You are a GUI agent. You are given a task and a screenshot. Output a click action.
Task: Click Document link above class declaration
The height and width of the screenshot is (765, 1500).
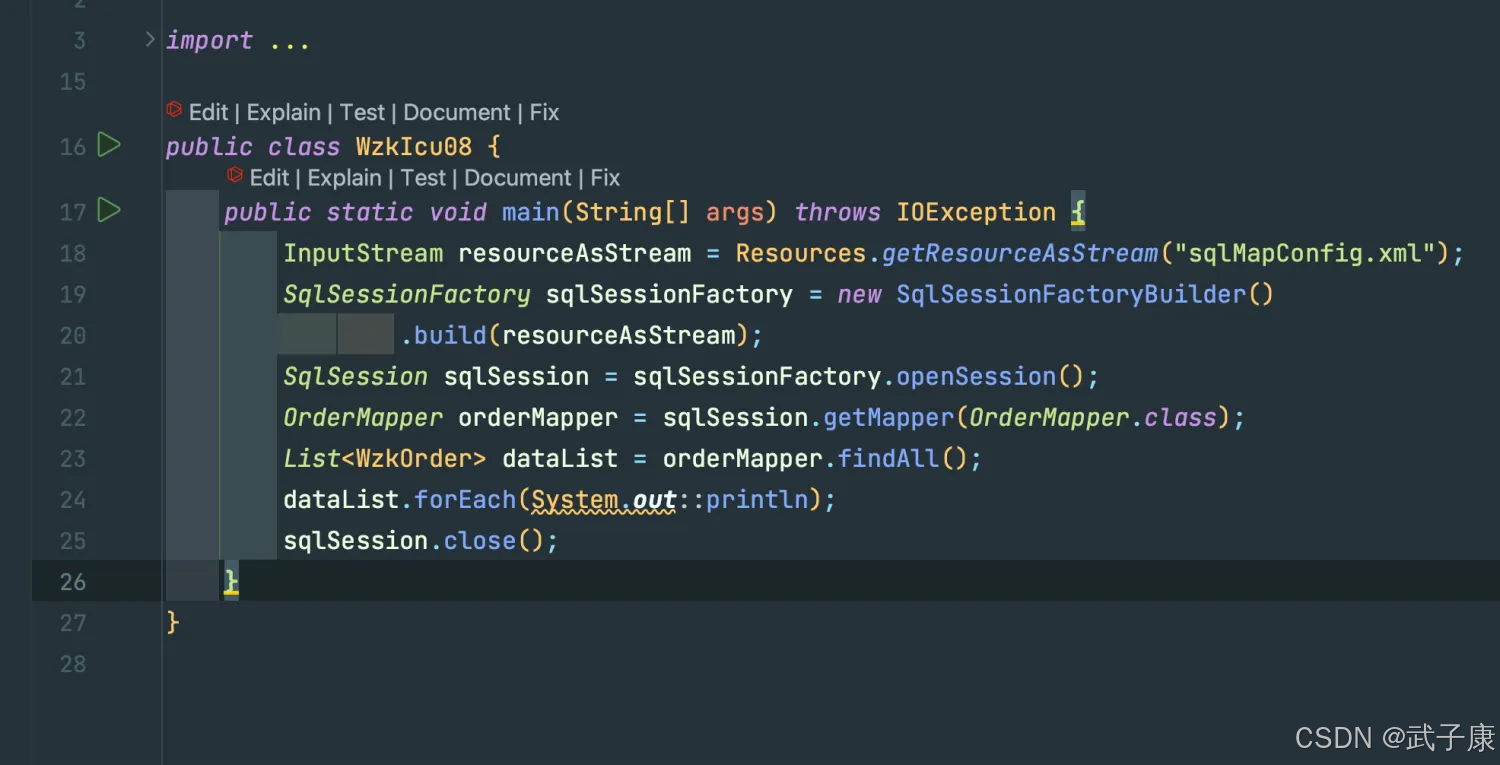[457, 112]
